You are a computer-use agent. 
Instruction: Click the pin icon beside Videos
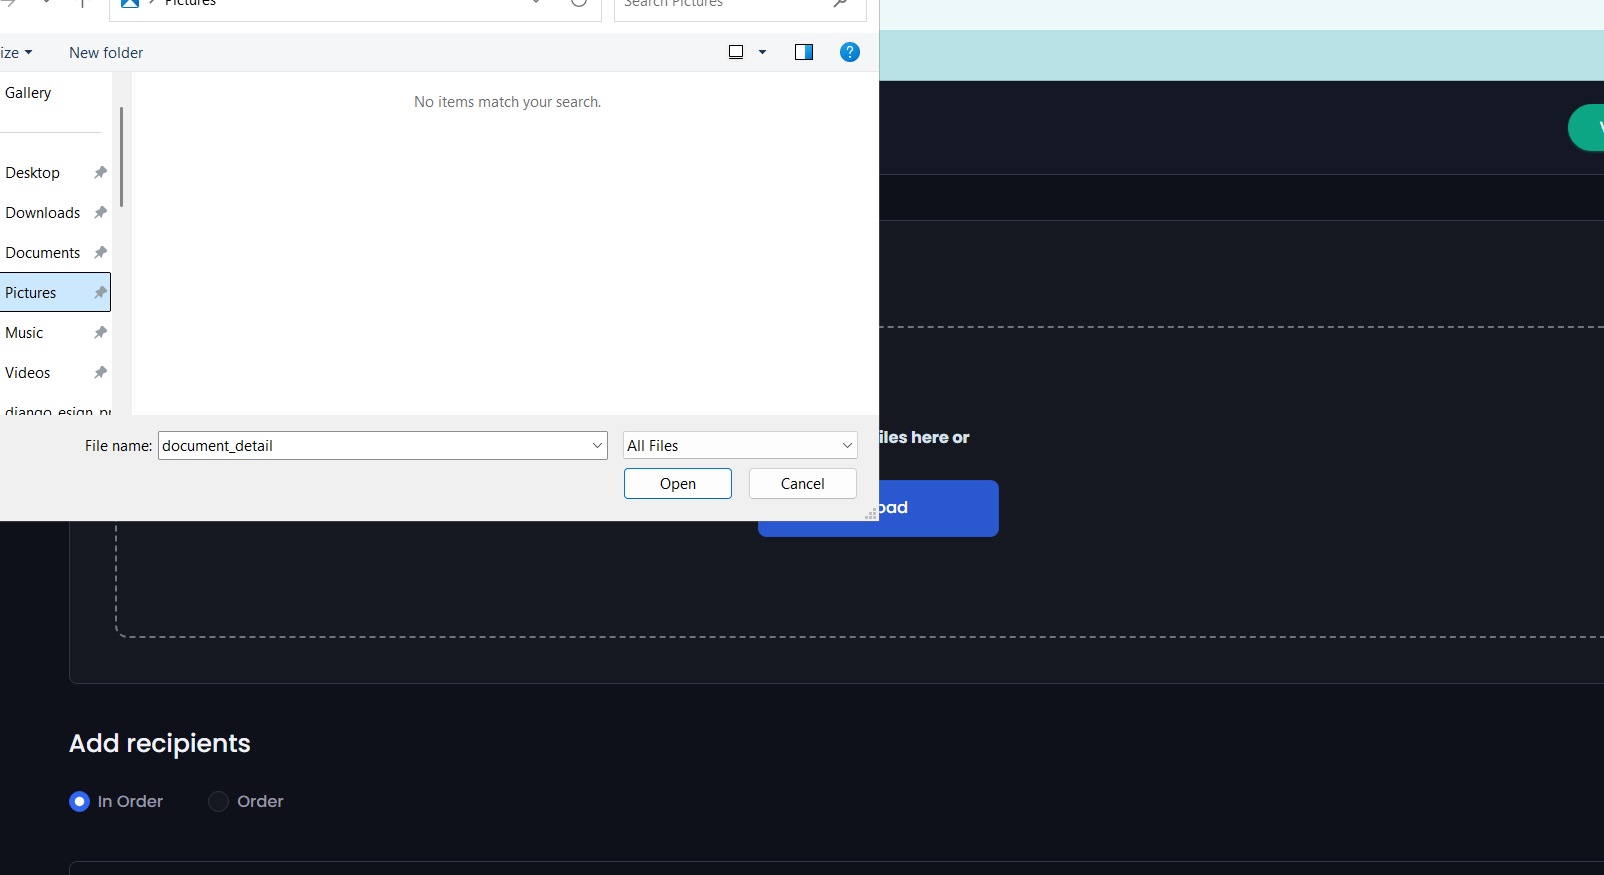pyautogui.click(x=100, y=373)
